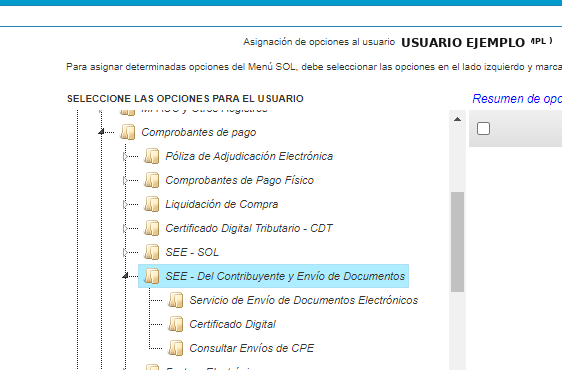Image resolution: width=562 pixels, height=370 pixels.
Task: Select Certificado Digital Tributario - CDT label
Action: (249, 228)
